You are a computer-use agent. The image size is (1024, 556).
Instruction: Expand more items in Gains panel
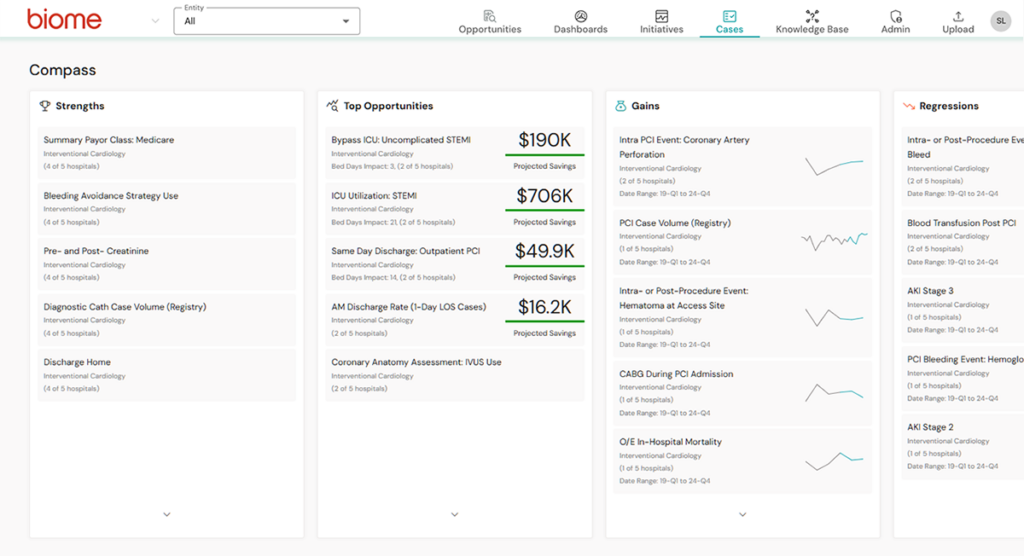[x=743, y=515]
